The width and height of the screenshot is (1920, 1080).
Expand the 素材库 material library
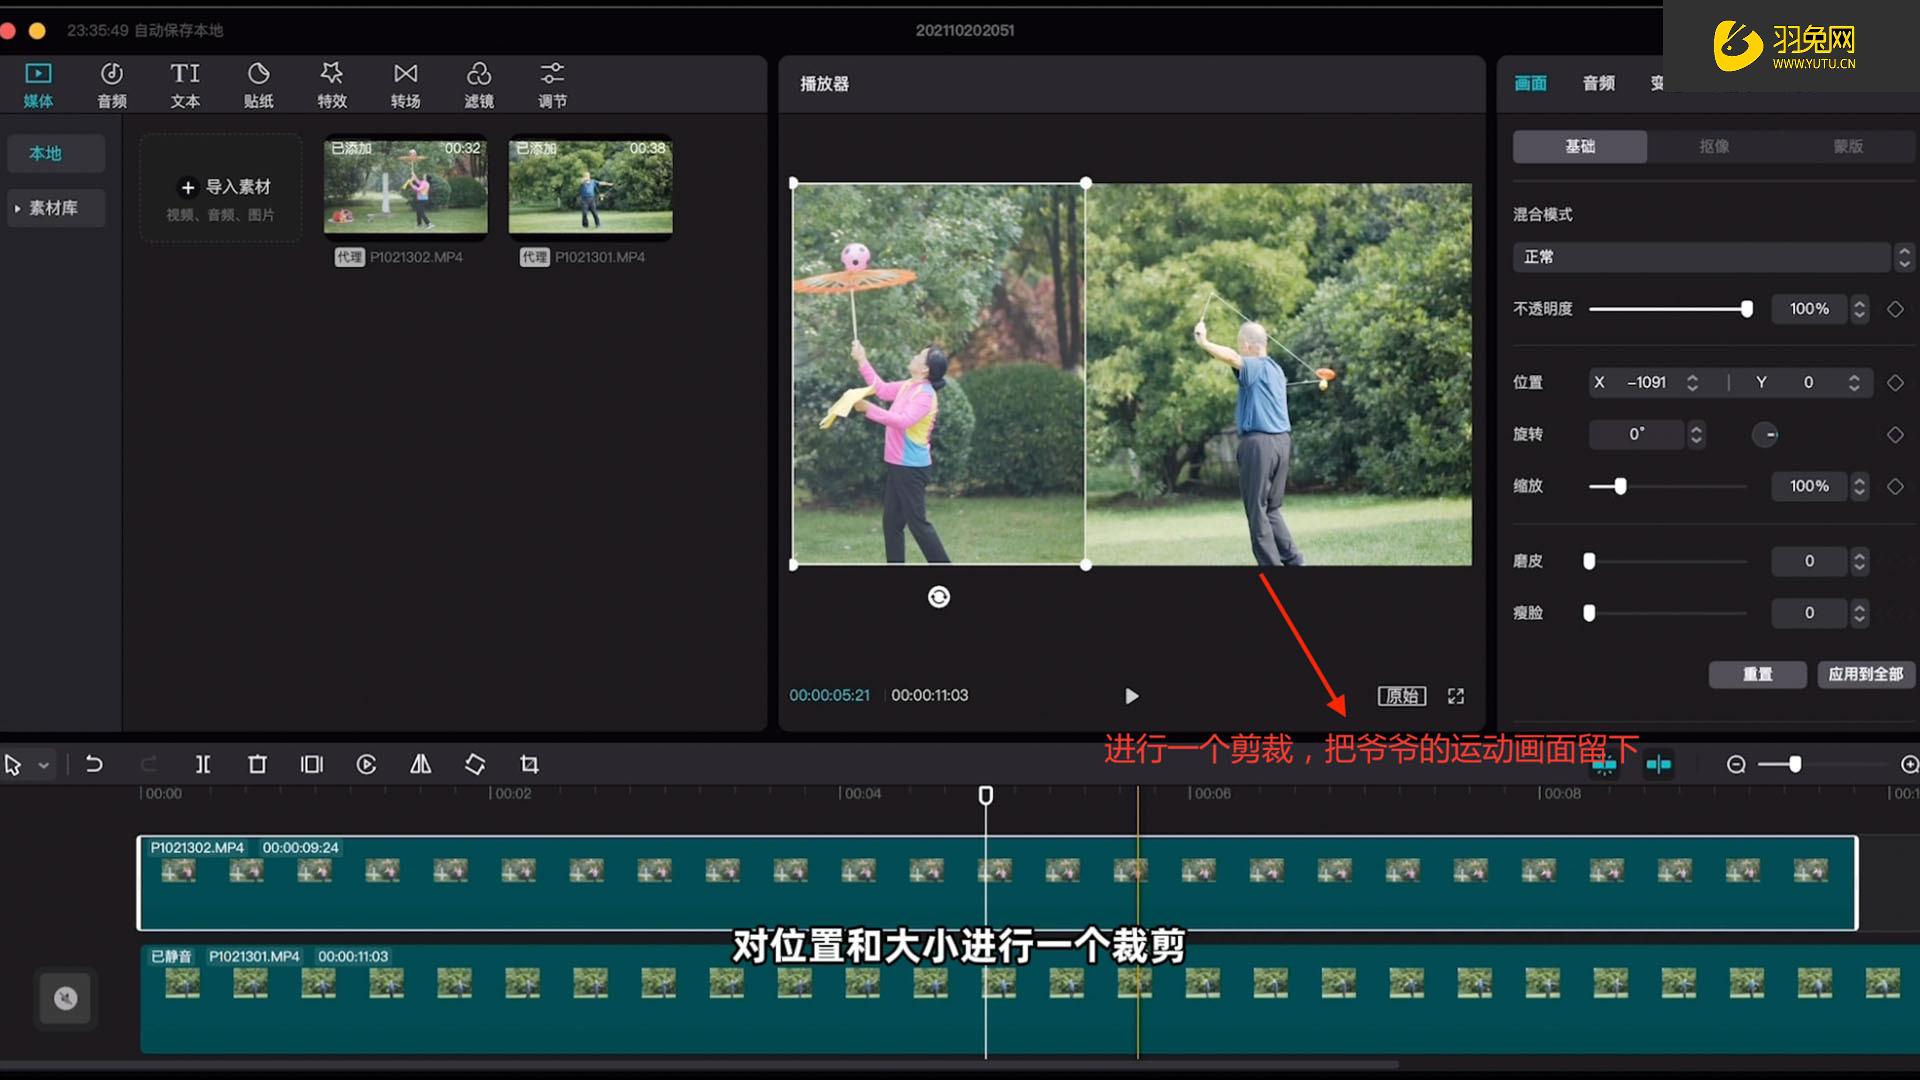point(56,208)
